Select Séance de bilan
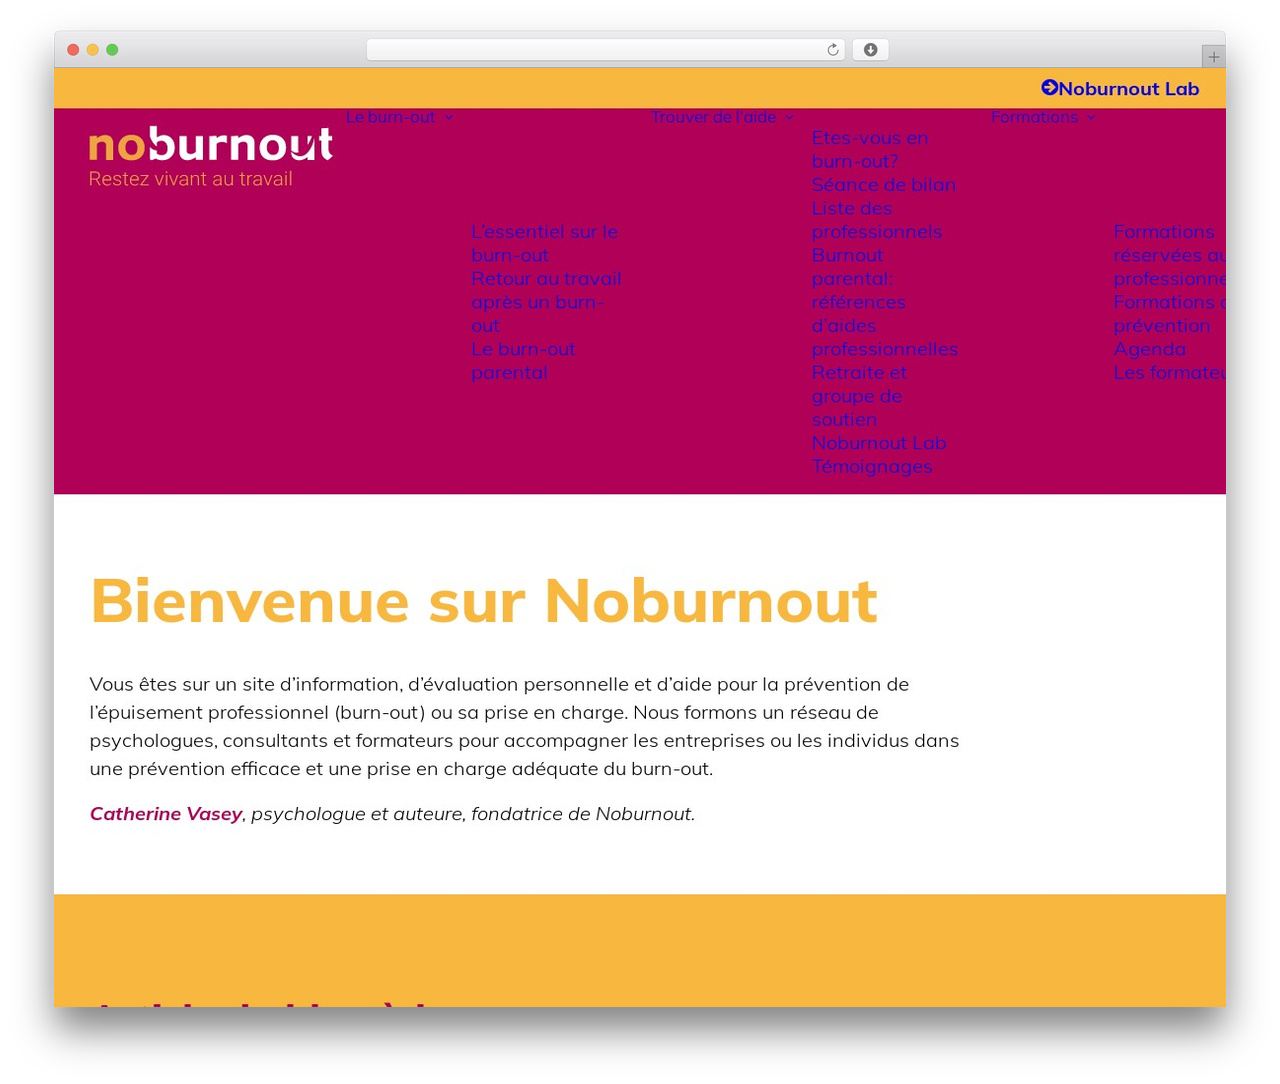This screenshot has height=1084, width=1280. (884, 184)
